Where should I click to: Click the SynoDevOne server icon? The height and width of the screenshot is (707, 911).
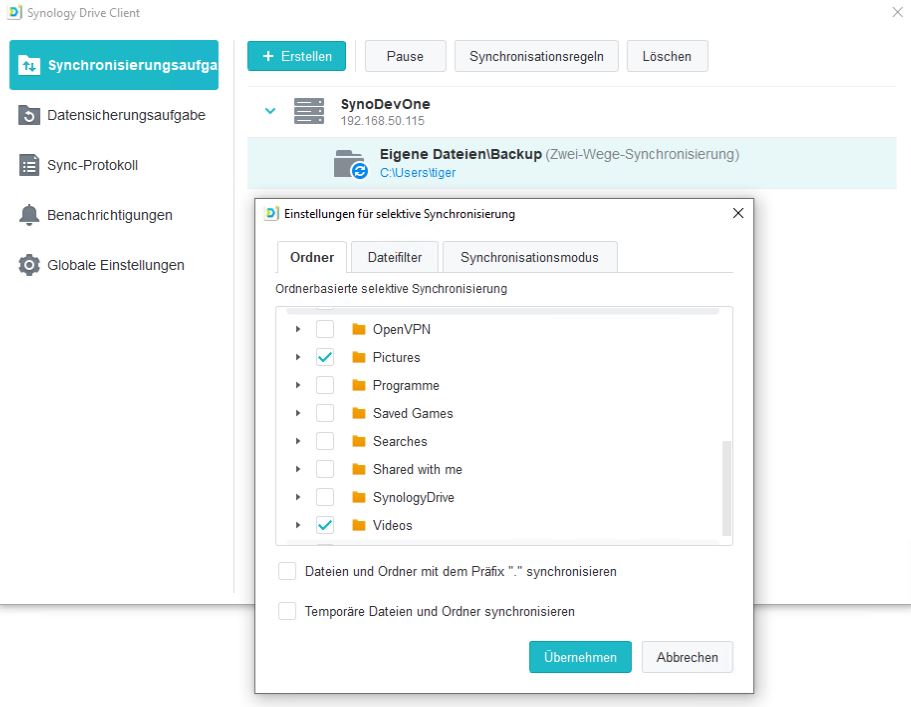(x=309, y=112)
